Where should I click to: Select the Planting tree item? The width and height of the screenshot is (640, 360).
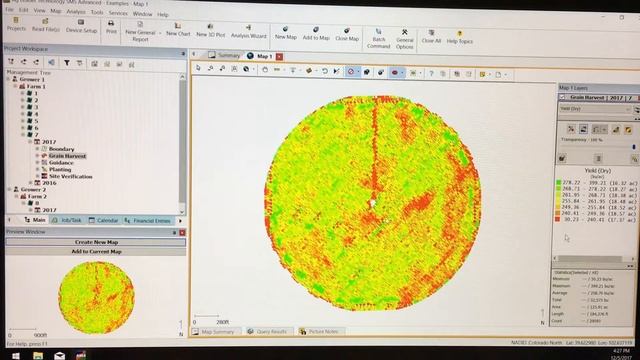(60, 169)
